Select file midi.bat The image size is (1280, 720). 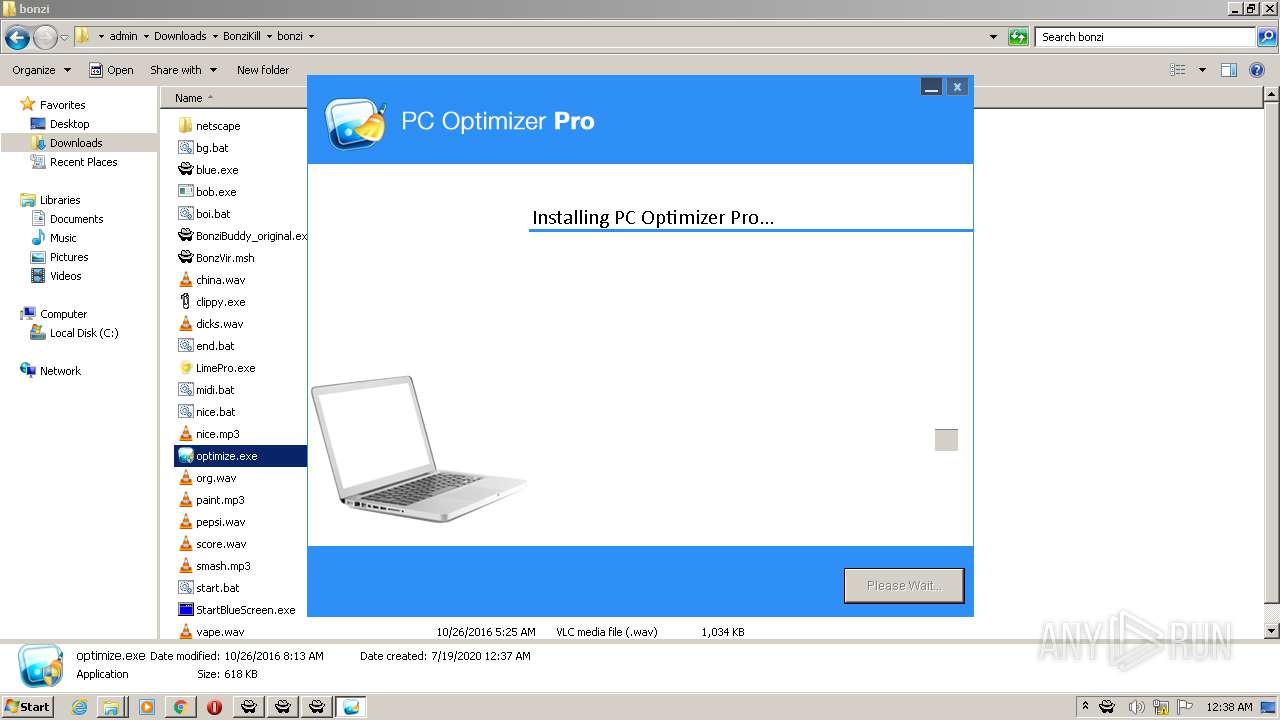[x=215, y=390]
